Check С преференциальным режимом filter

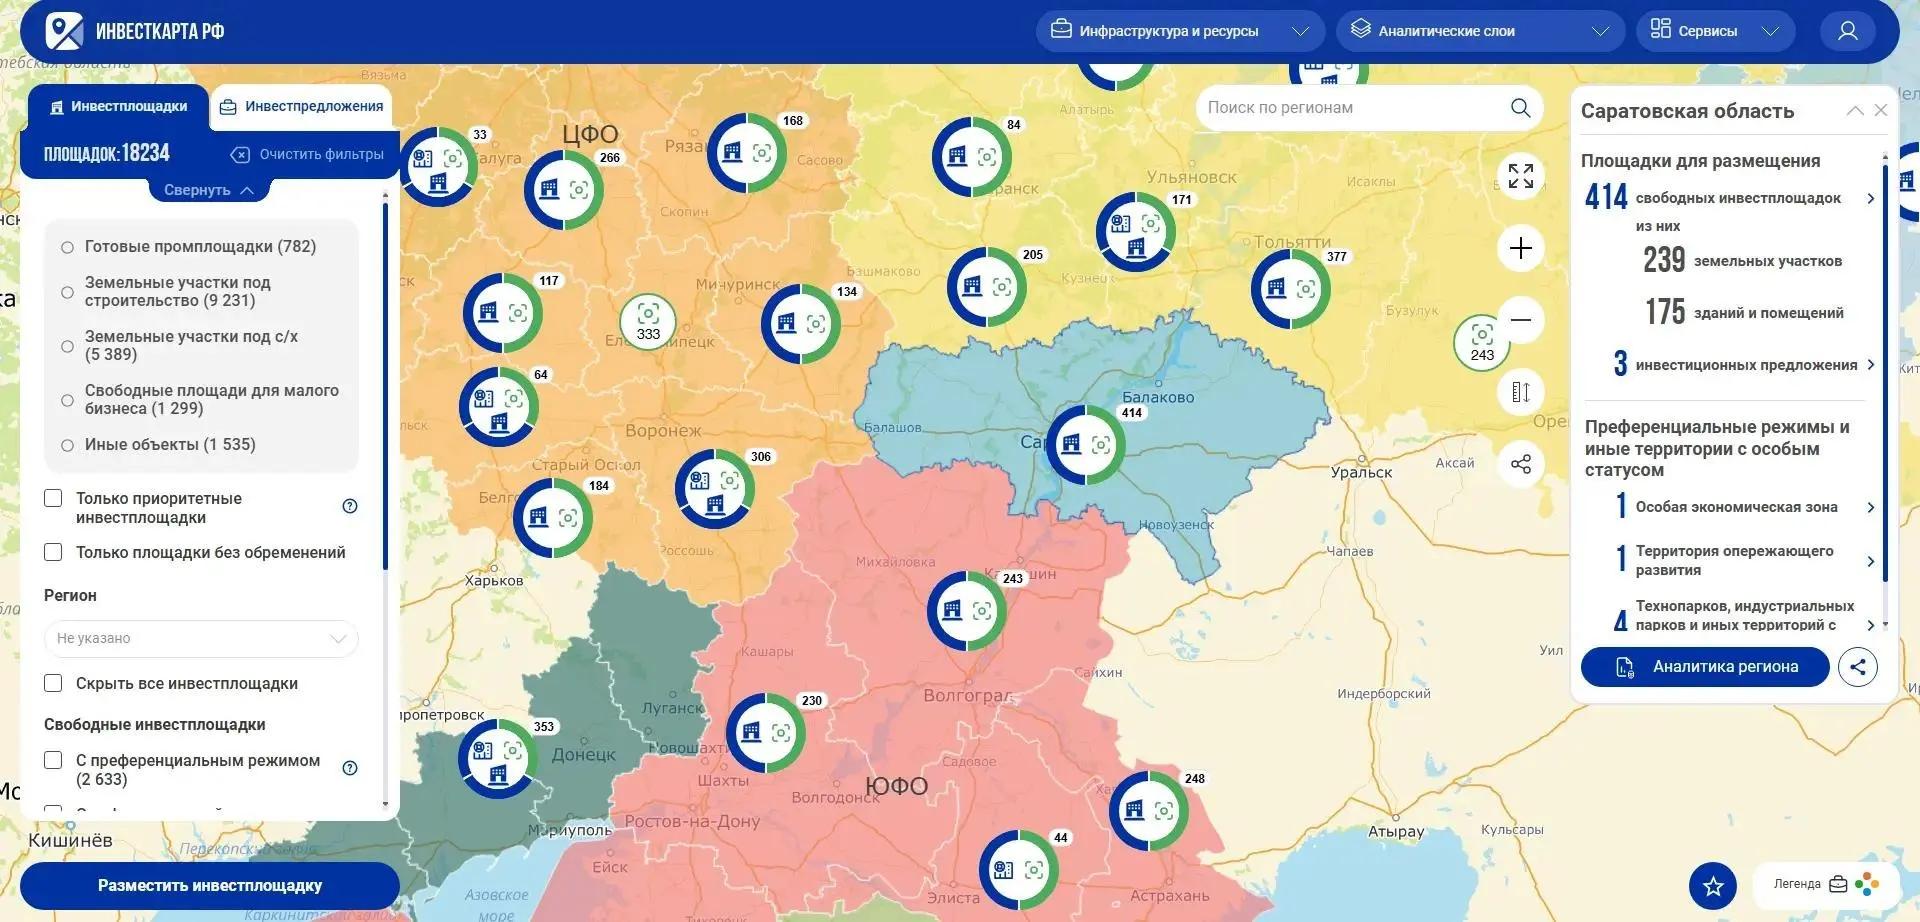pos(54,760)
